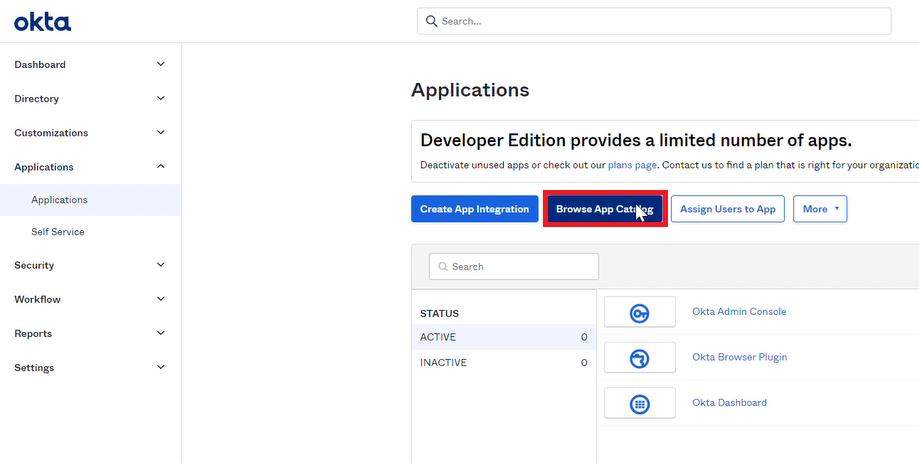
Task: Open the More dropdown button
Action: click(820, 209)
